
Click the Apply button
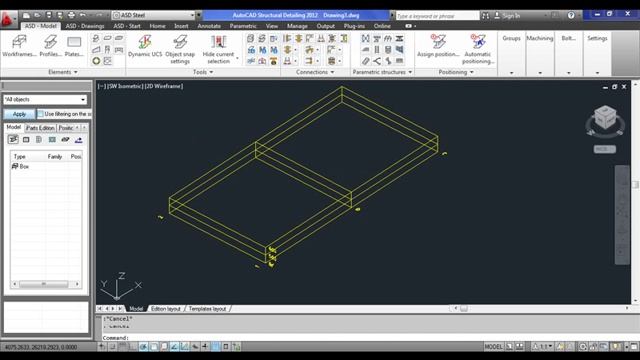pyautogui.click(x=19, y=114)
